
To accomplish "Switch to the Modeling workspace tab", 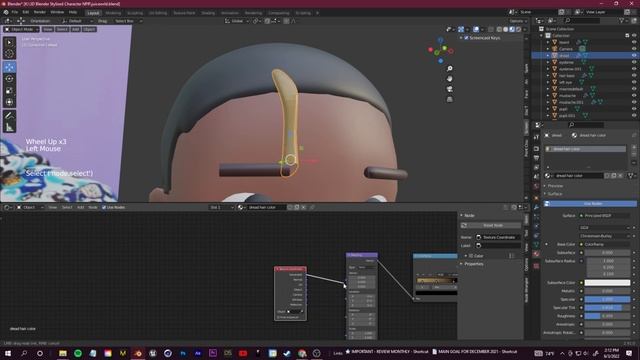I will click(x=113, y=13).
